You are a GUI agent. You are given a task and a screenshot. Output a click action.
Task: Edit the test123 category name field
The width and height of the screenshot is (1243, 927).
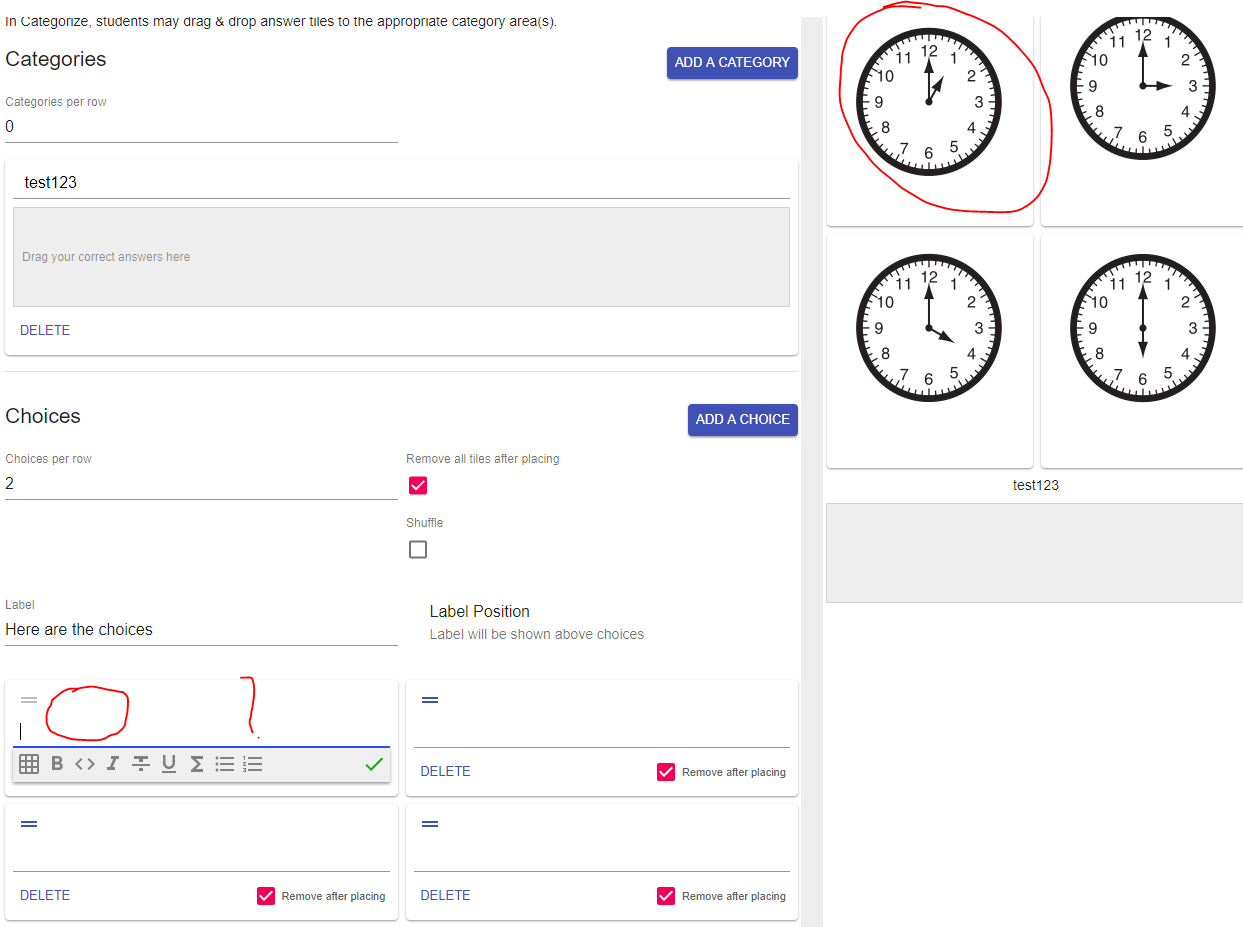pos(401,183)
